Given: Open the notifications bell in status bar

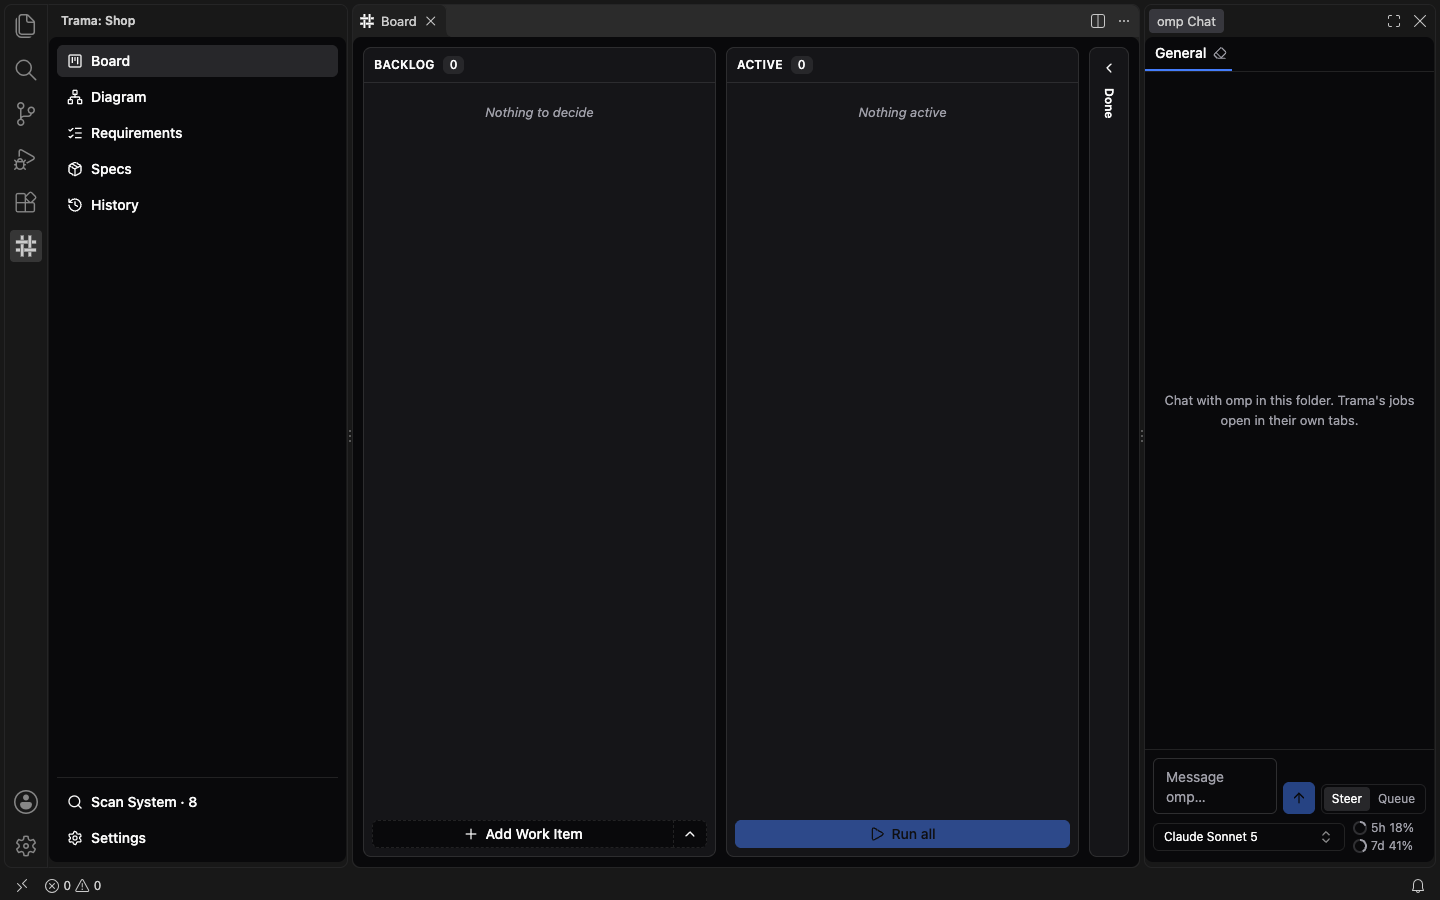Looking at the screenshot, I should (x=1418, y=886).
